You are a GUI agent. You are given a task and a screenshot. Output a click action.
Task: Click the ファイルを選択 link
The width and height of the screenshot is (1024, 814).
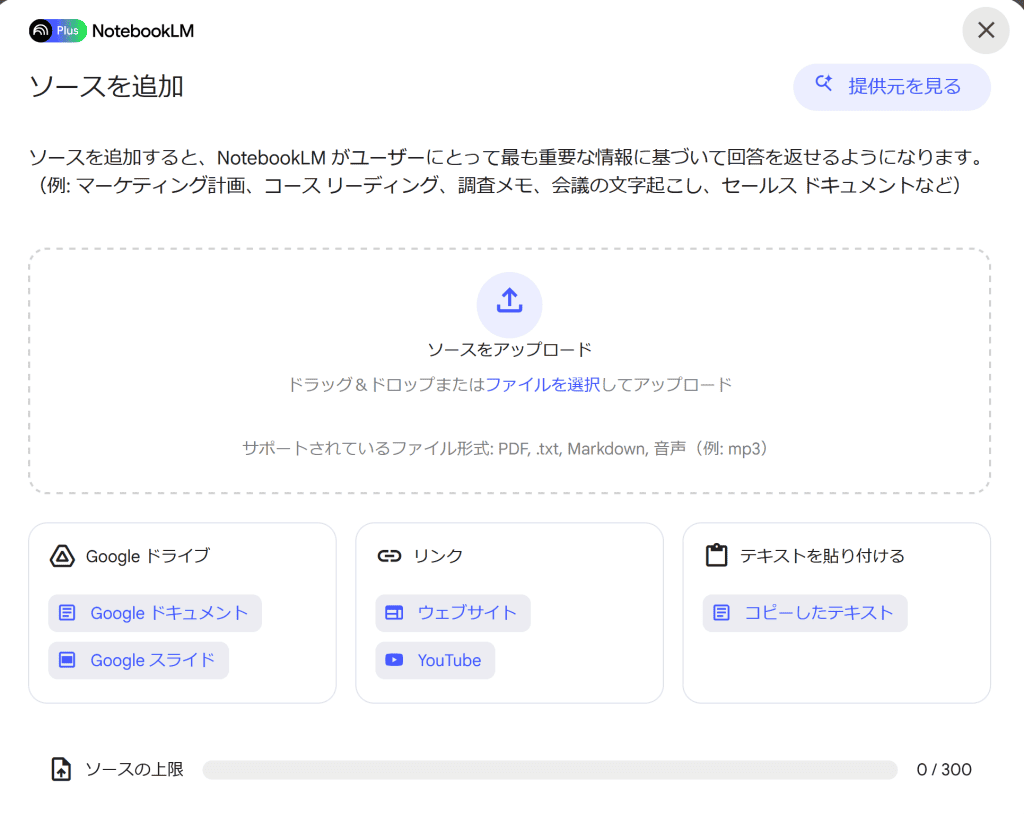542,384
